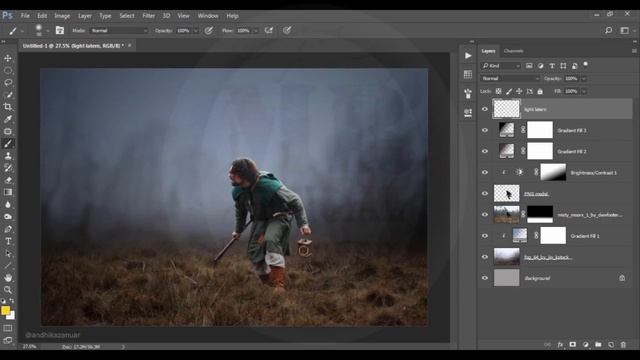Hide the misty moors layer

485,215
